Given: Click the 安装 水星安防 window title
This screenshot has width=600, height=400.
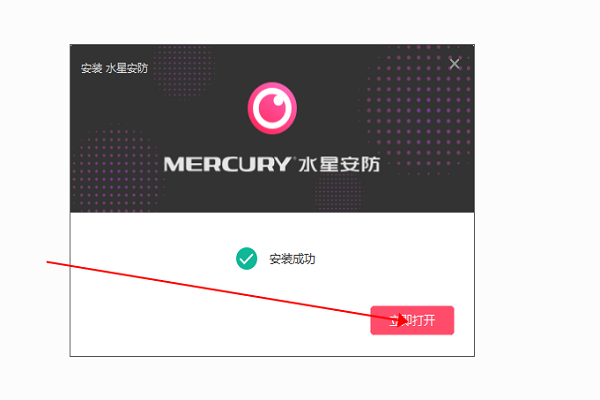Looking at the screenshot, I should pos(114,69).
